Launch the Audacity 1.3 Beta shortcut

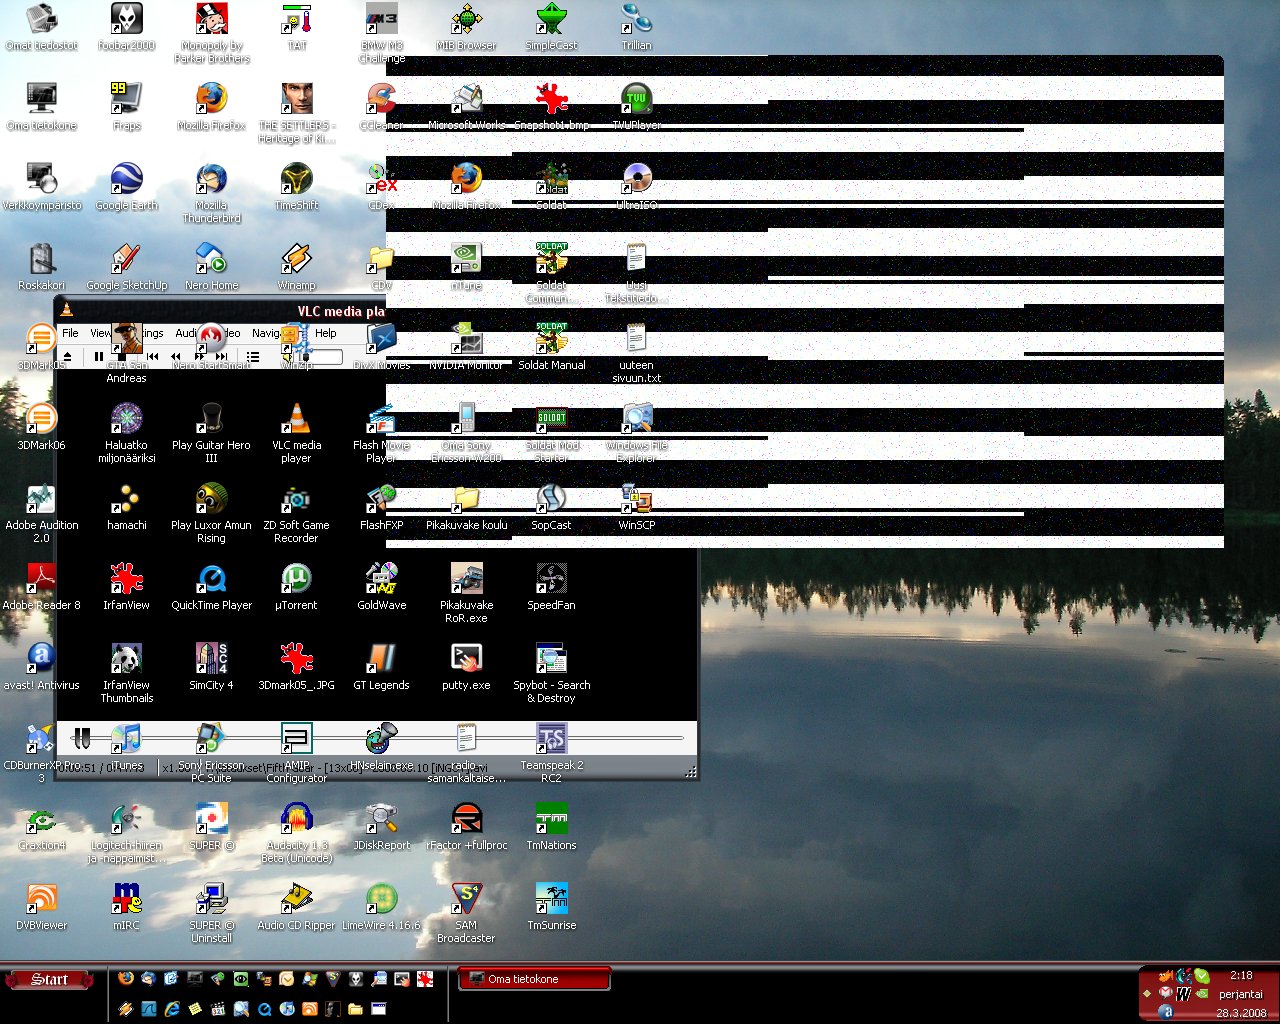pos(296,821)
